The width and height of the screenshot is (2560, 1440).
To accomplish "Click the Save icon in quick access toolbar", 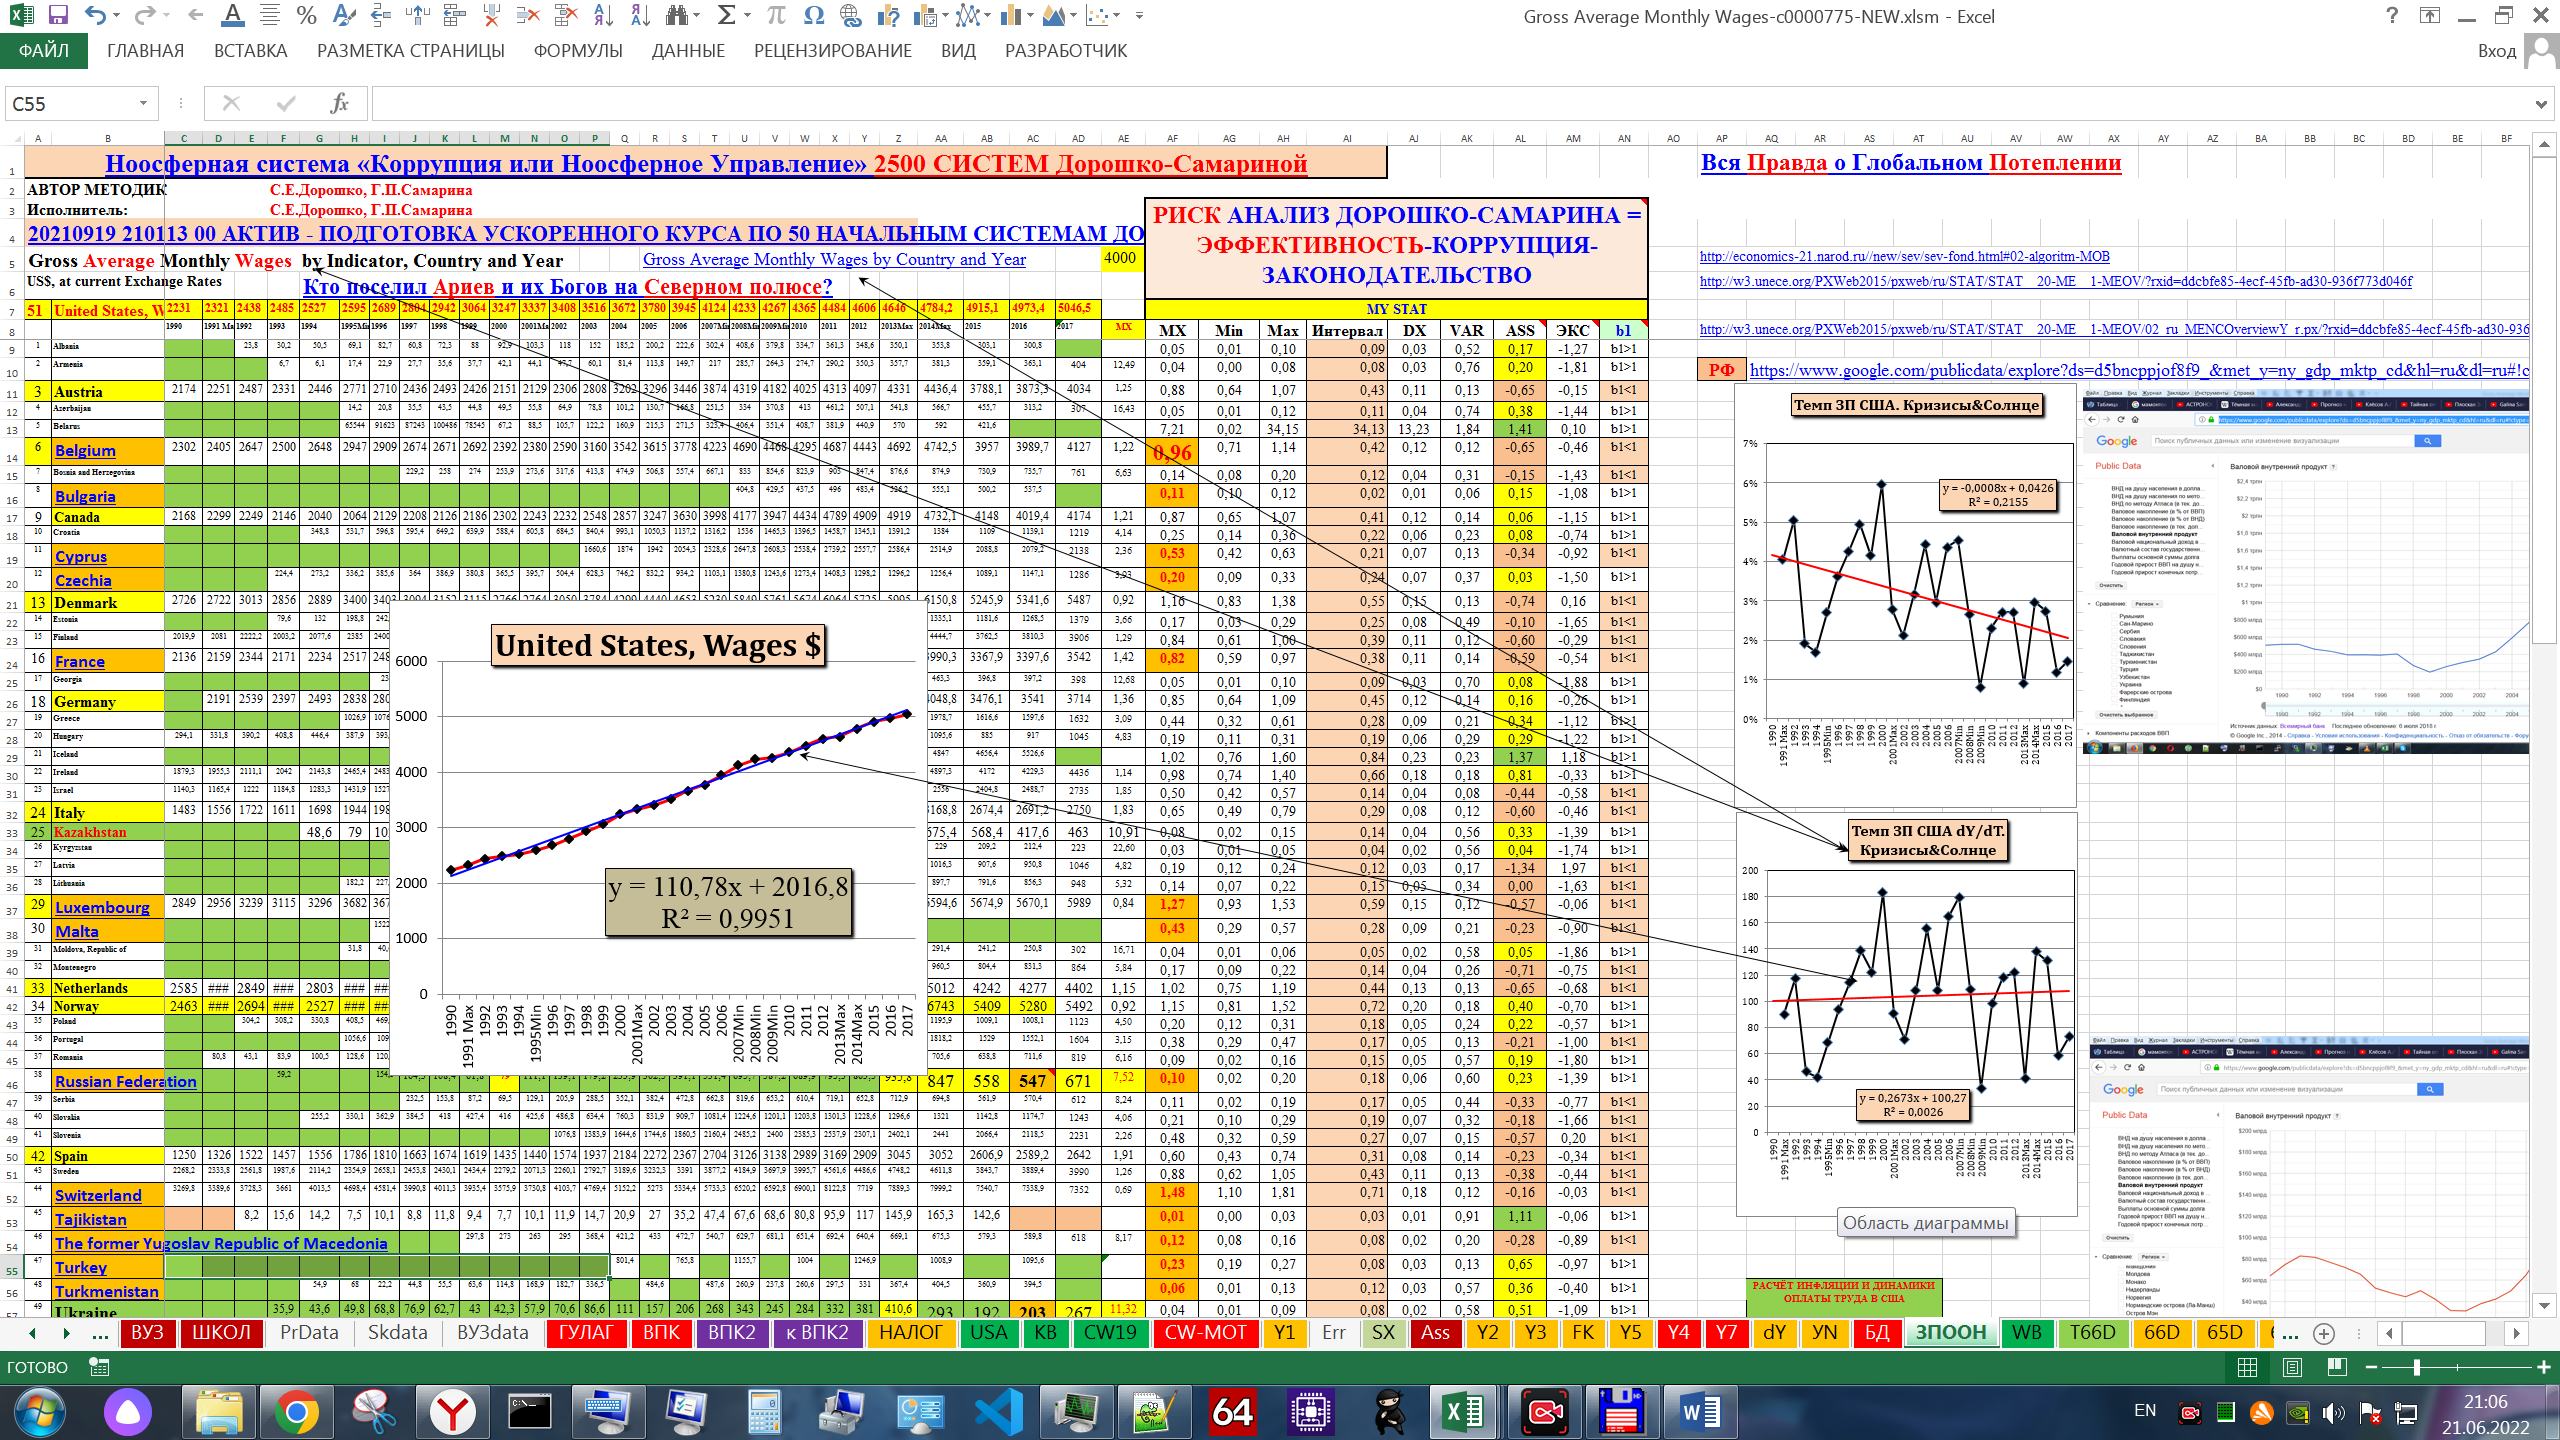I will [58, 15].
